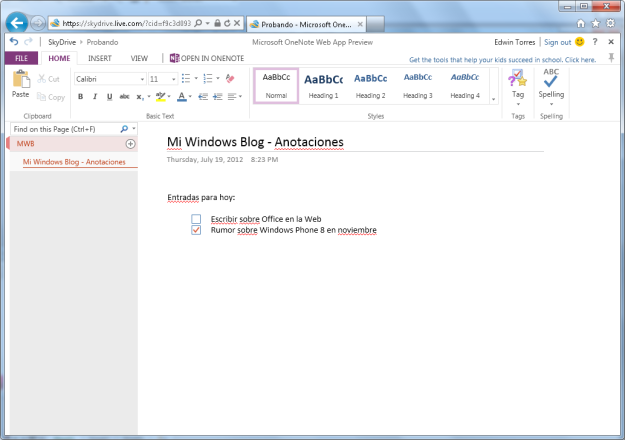Click the Bullets list icon
This screenshot has height=440, width=625.
186,78
